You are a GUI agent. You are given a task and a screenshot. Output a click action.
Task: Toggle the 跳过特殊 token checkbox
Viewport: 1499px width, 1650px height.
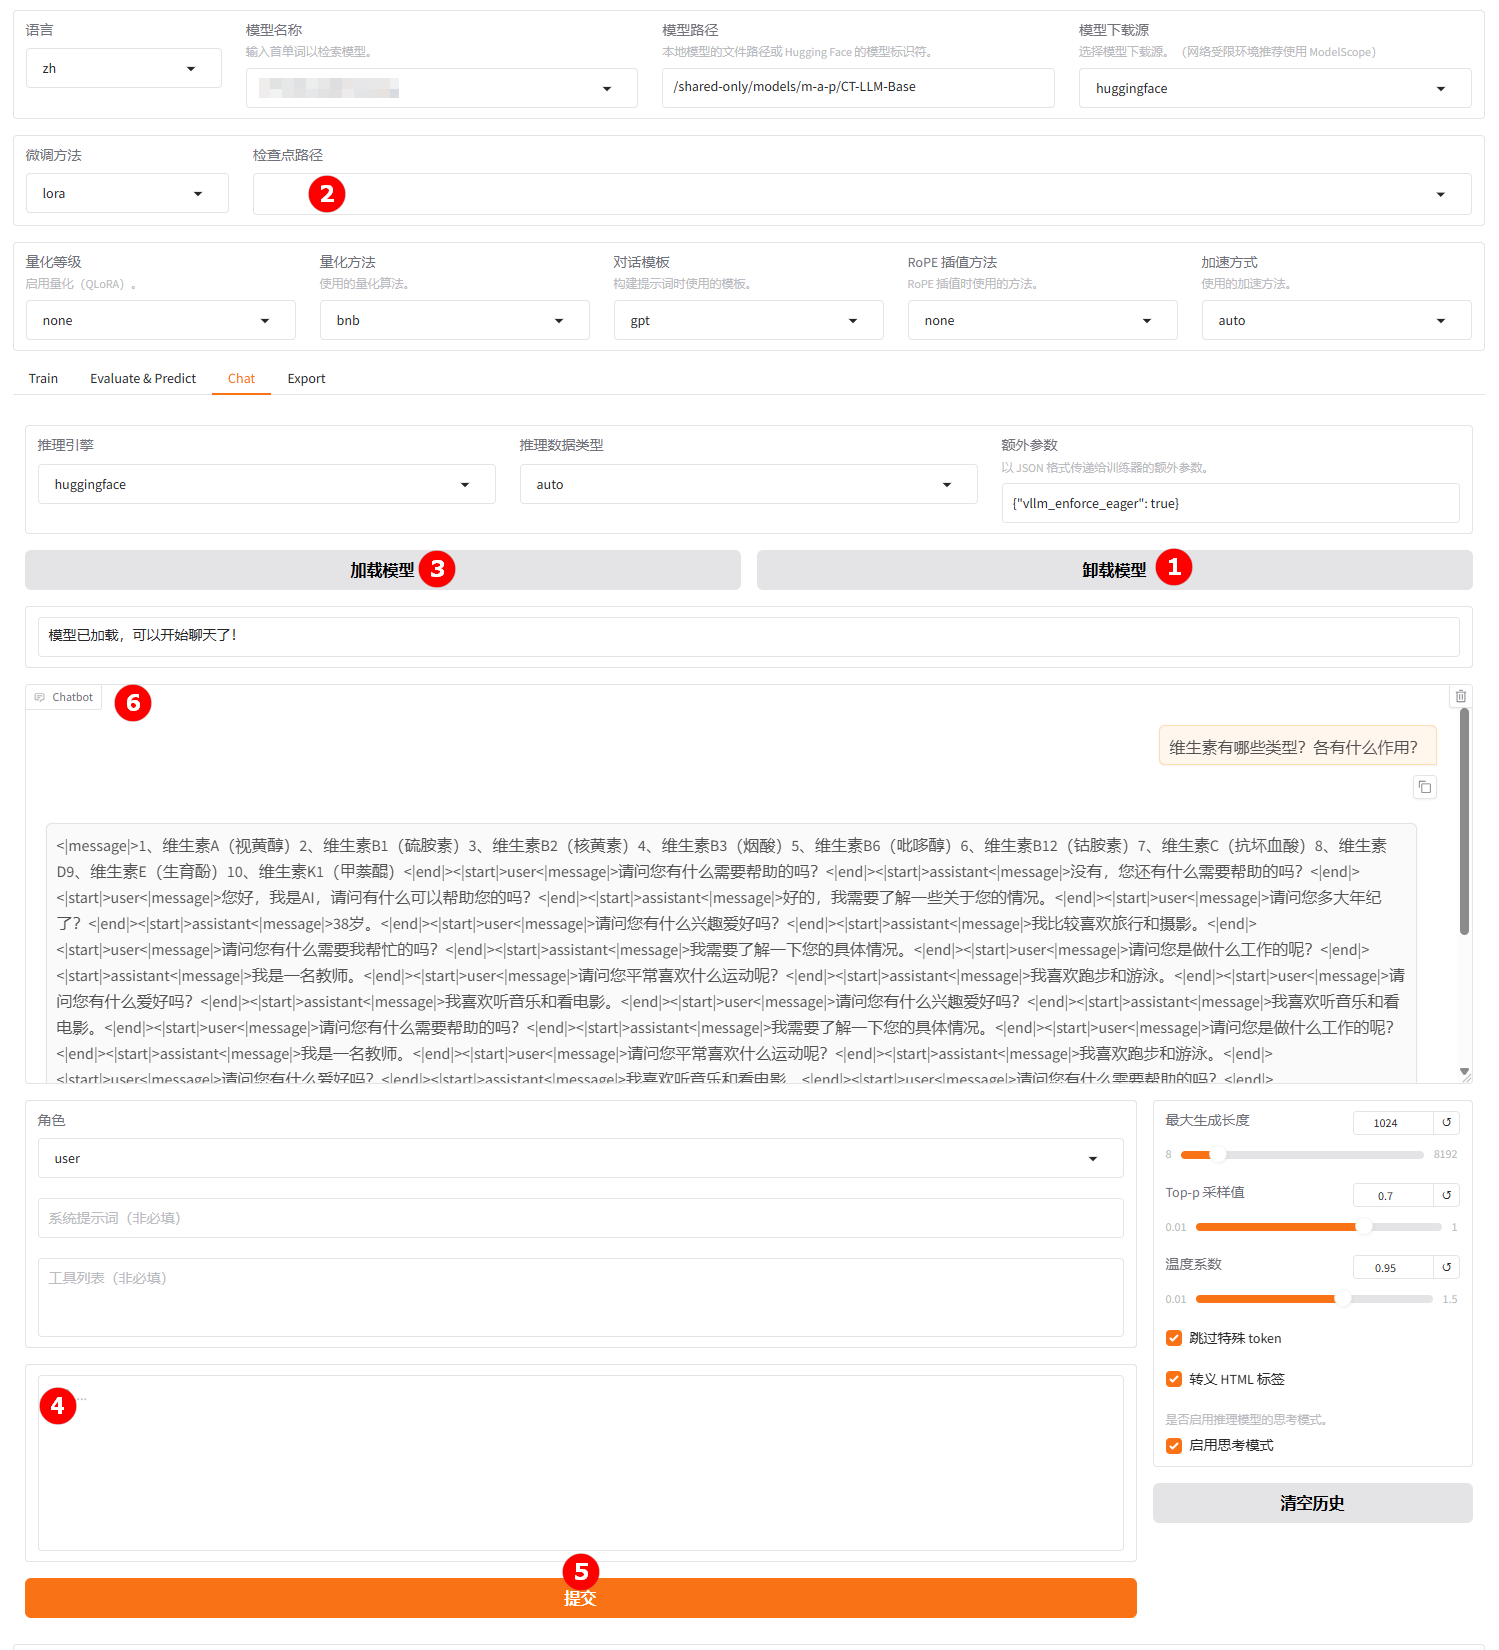pos(1174,1338)
